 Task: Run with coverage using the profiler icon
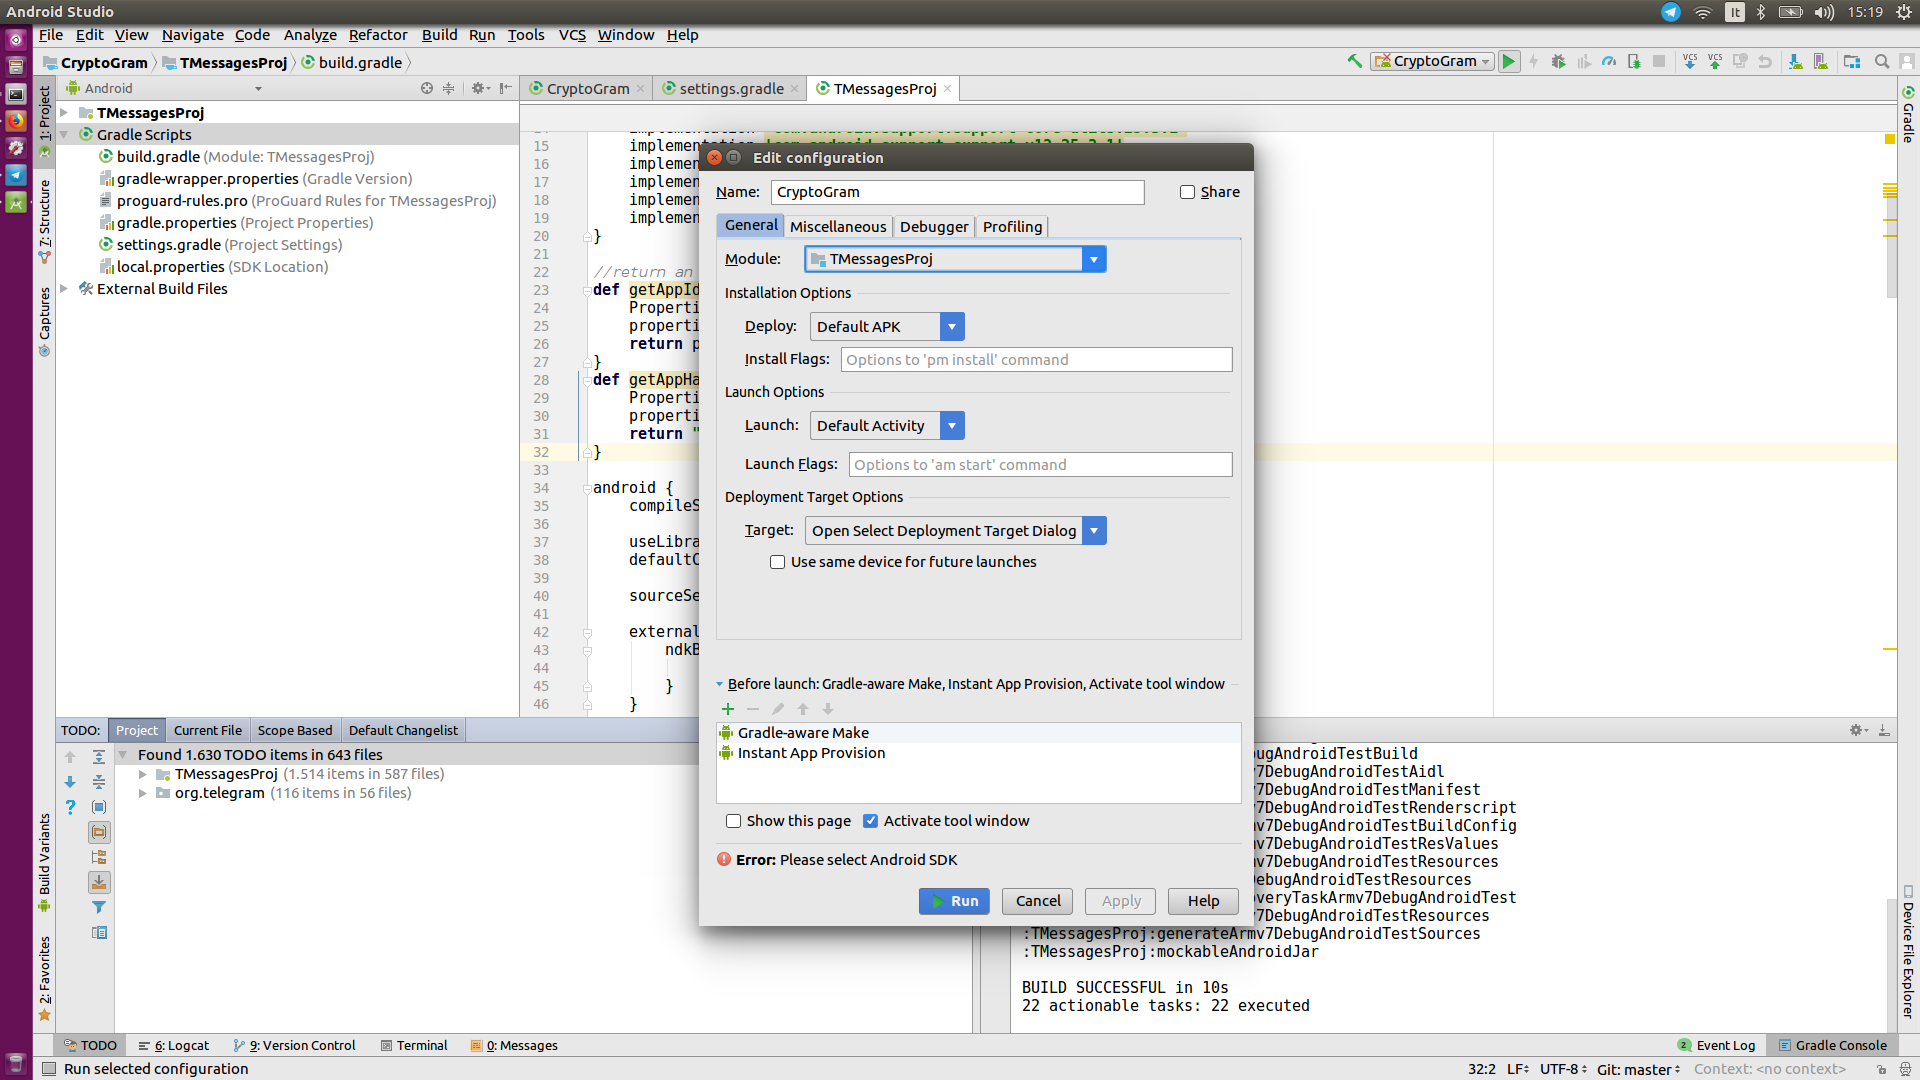click(x=1608, y=61)
